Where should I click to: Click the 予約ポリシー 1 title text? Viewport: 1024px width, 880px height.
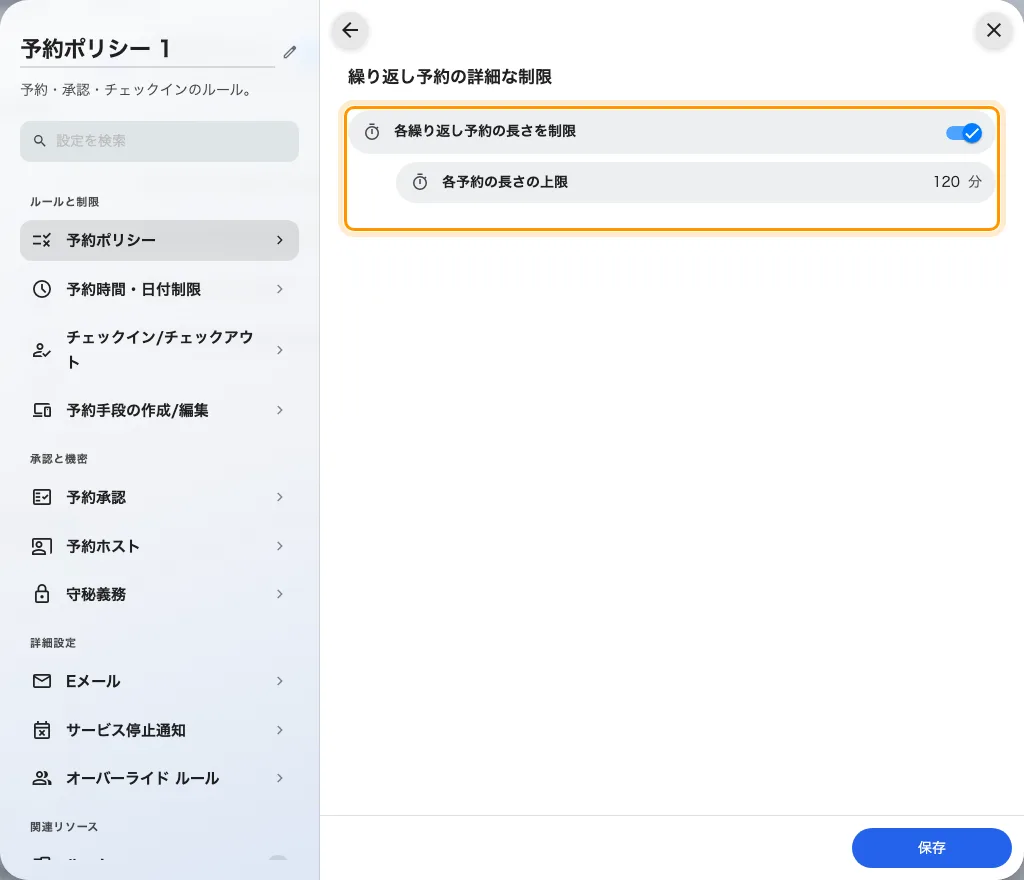click(x=95, y=49)
